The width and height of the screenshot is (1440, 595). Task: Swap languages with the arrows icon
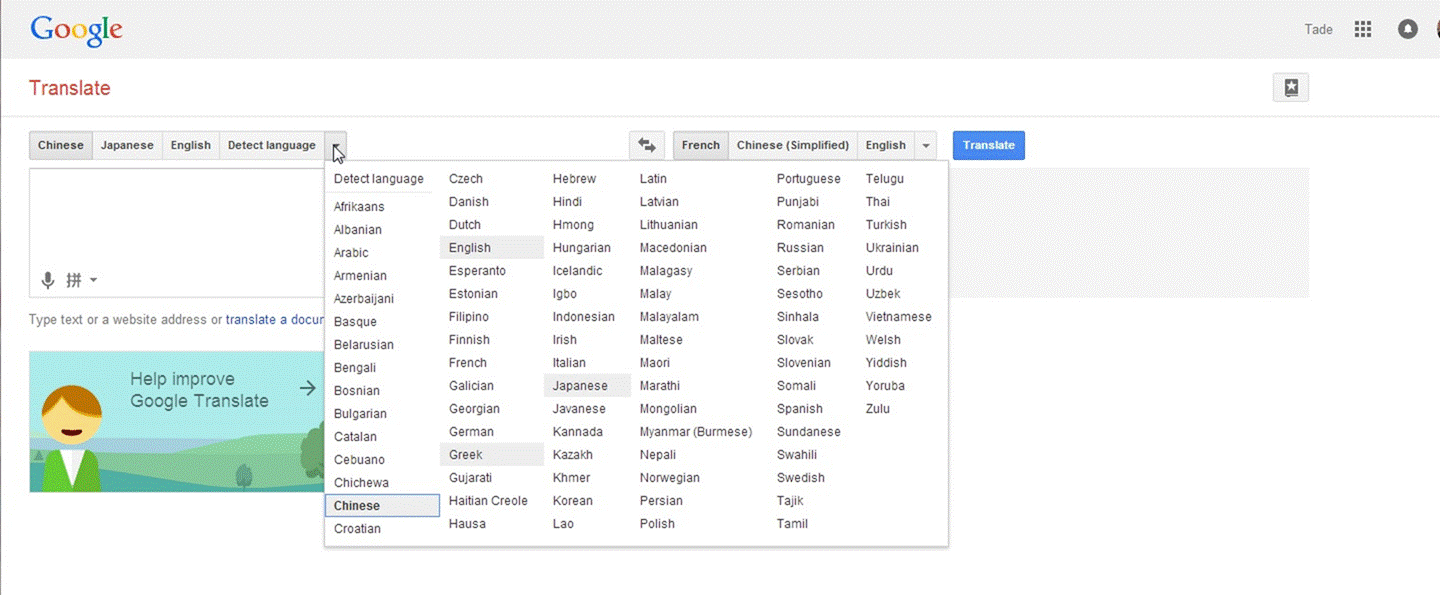pyautogui.click(x=647, y=145)
